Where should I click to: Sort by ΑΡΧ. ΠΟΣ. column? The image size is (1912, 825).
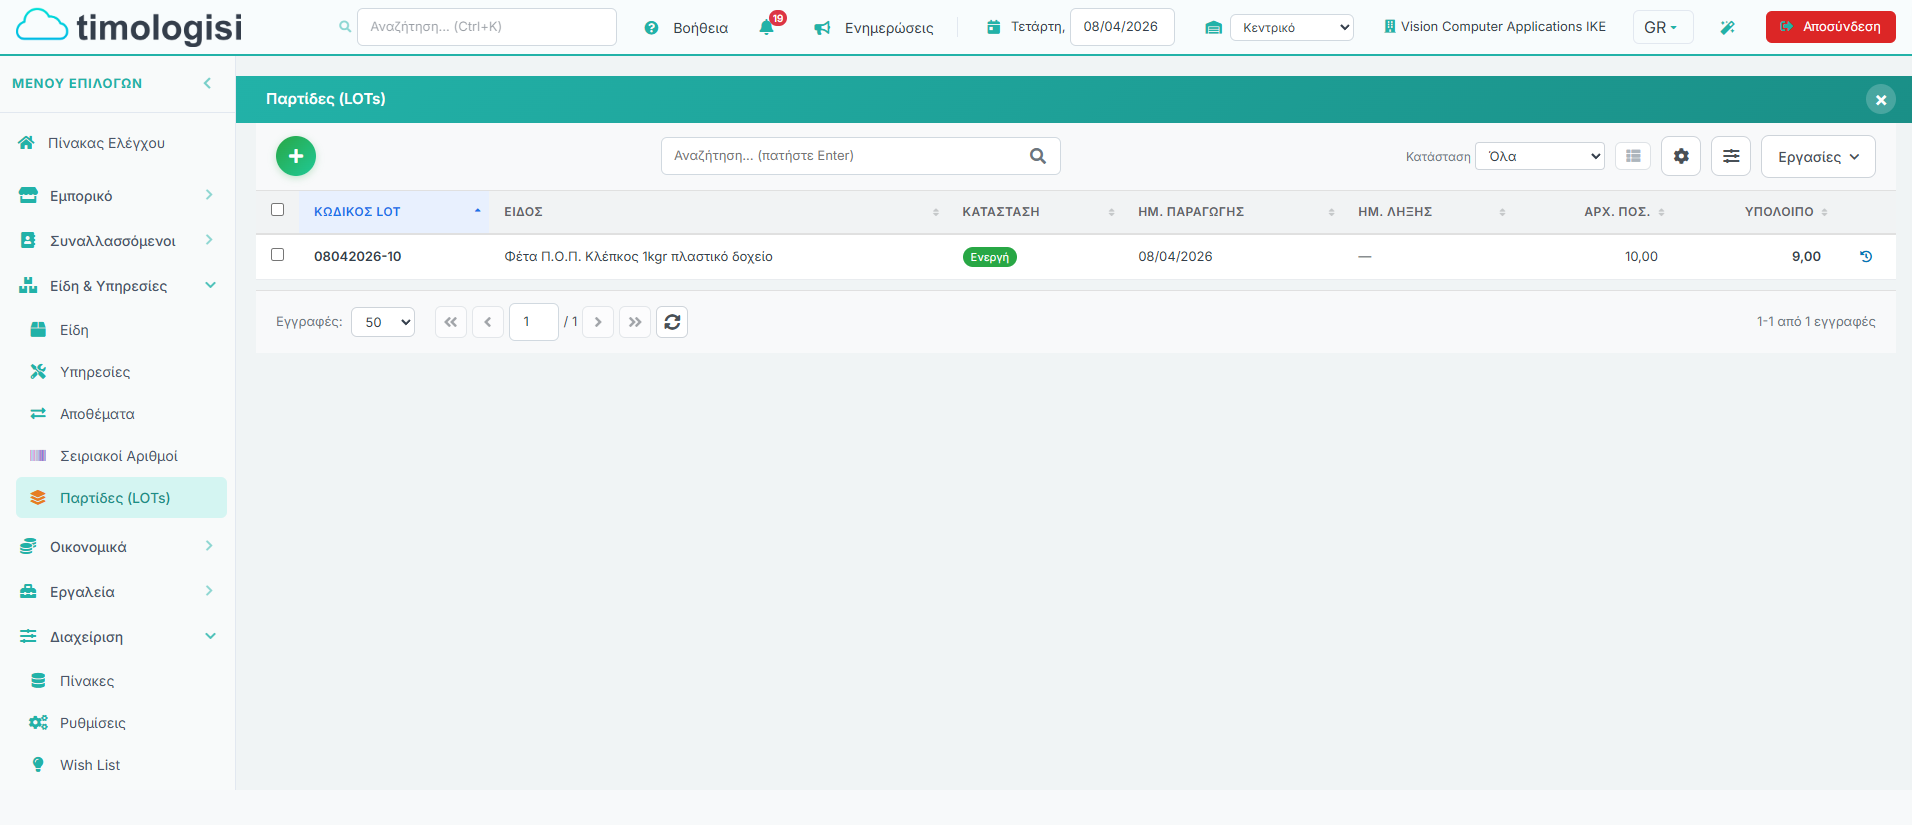(x=1594, y=212)
